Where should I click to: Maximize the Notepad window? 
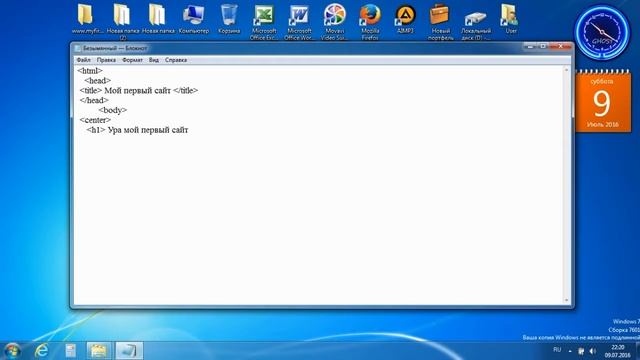pos(543,47)
